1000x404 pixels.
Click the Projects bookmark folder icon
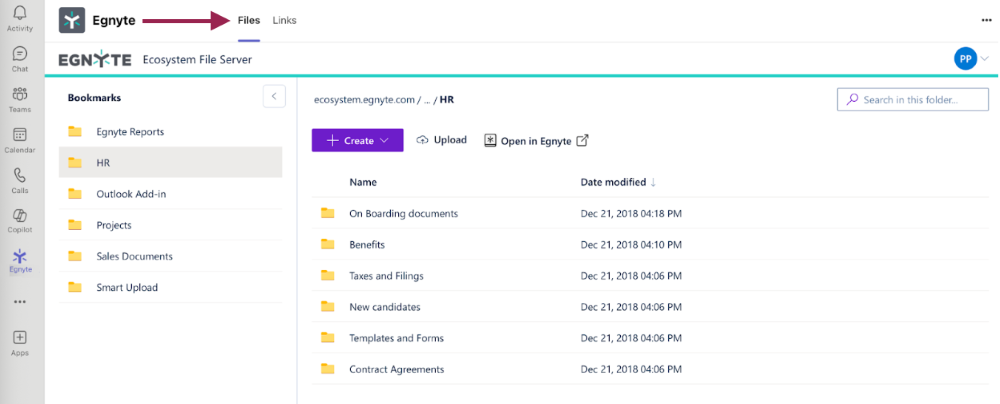pyautogui.click(x=75, y=225)
